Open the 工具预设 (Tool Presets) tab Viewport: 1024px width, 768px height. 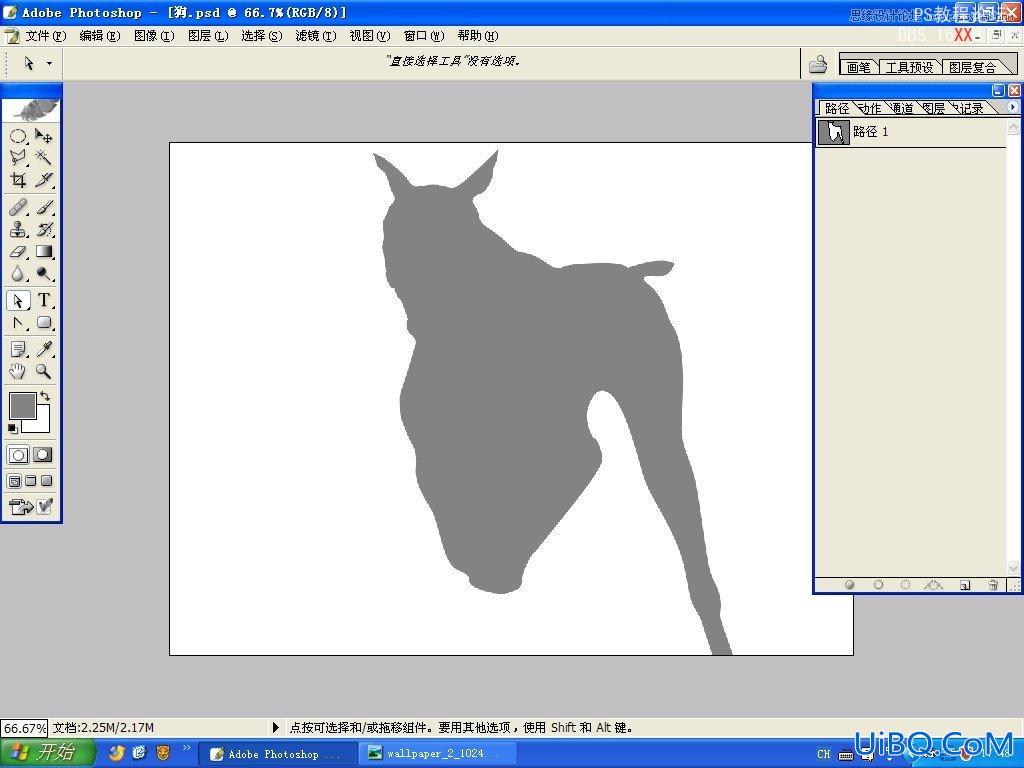point(909,67)
